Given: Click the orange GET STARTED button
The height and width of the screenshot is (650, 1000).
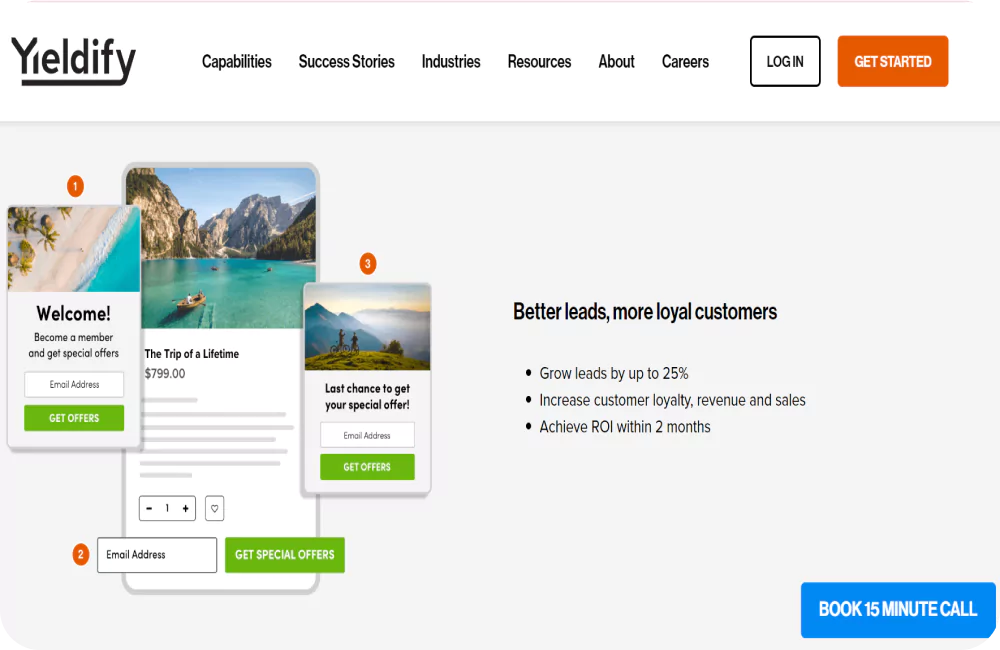Looking at the screenshot, I should pyautogui.click(x=893, y=61).
